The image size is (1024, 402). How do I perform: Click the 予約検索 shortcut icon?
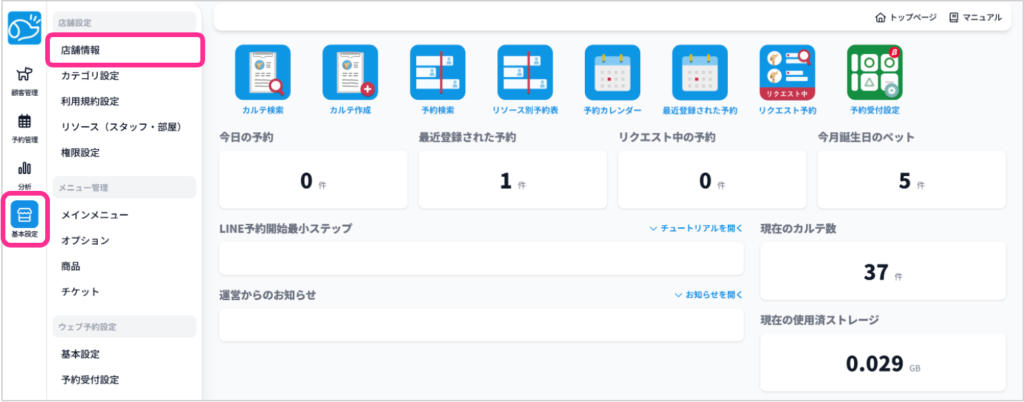click(438, 73)
